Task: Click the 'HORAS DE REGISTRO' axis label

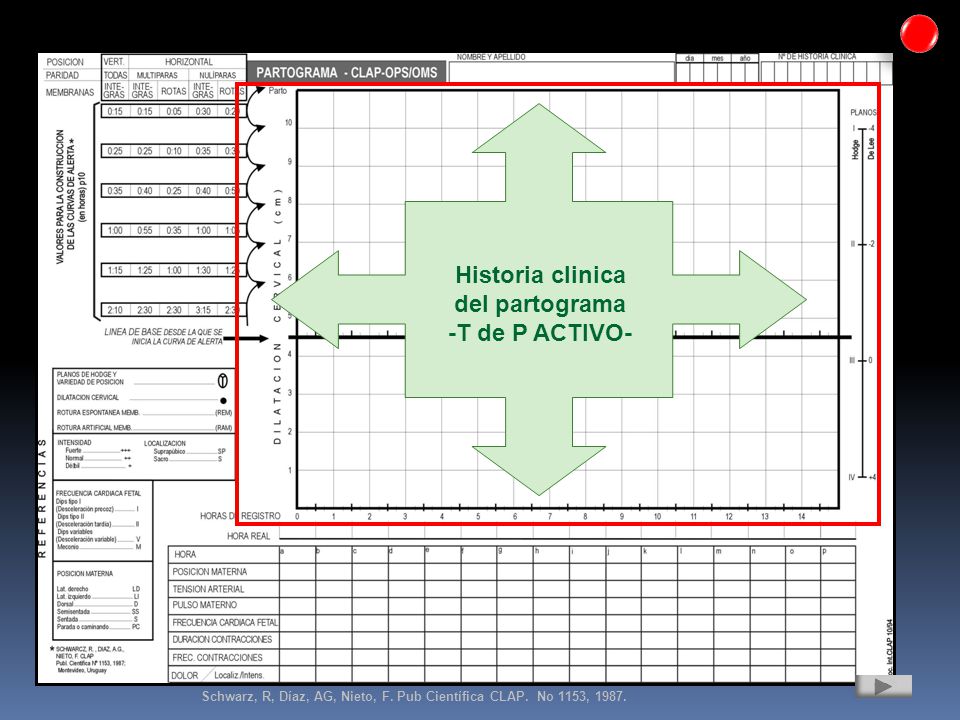Action: (x=240, y=516)
